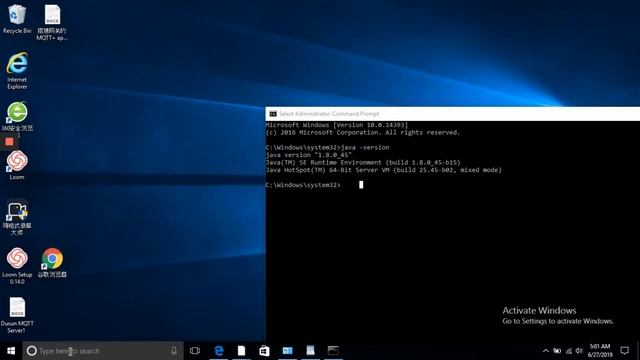Click the 'Java HotSpot(TM) 64-Bit Server VM' line

pyautogui.click(x=383, y=170)
